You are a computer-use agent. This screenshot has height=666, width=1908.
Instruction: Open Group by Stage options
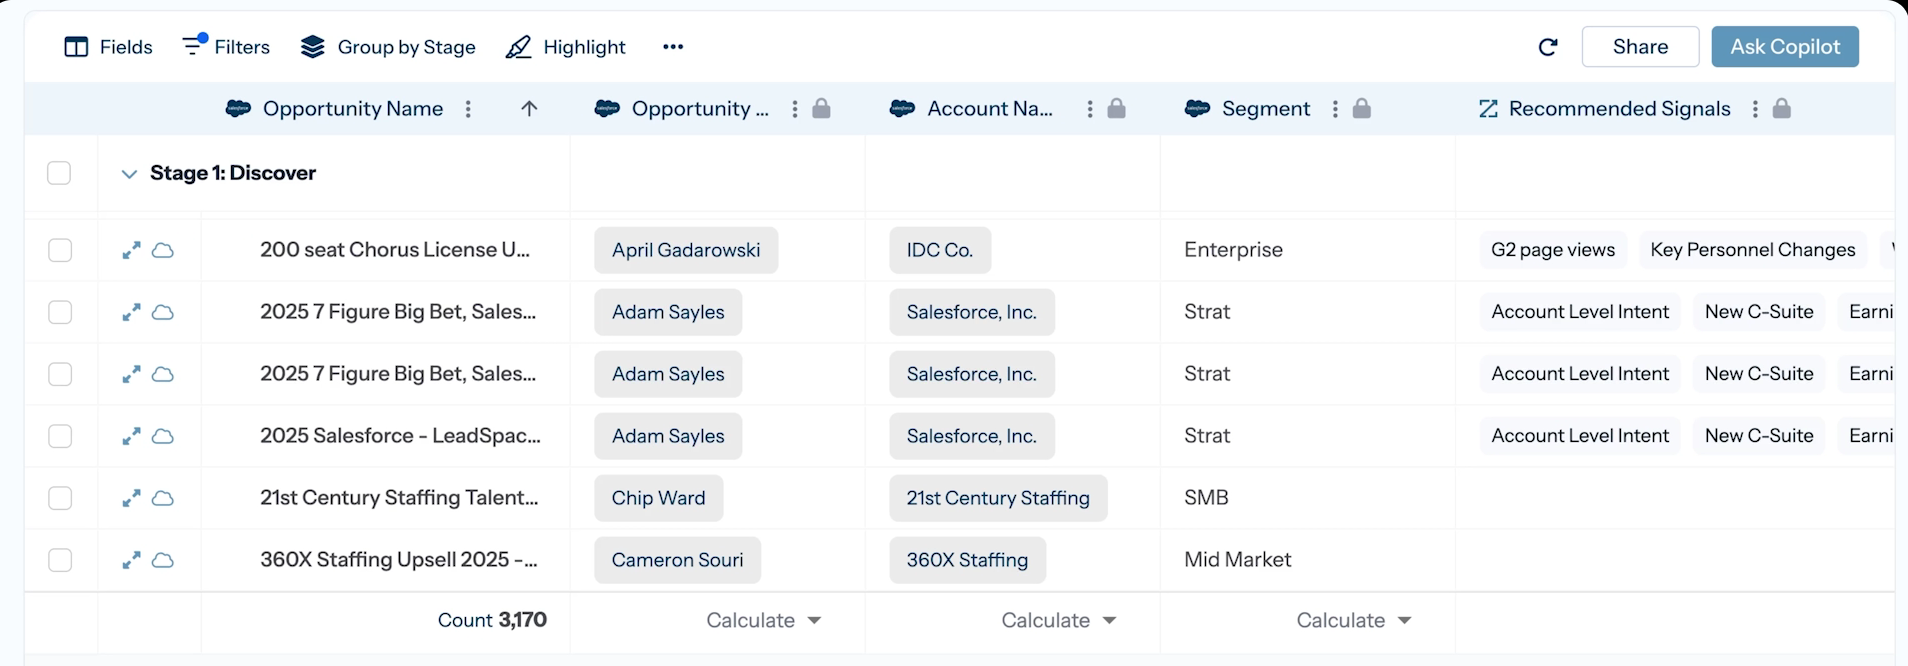(x=388, y=47)
